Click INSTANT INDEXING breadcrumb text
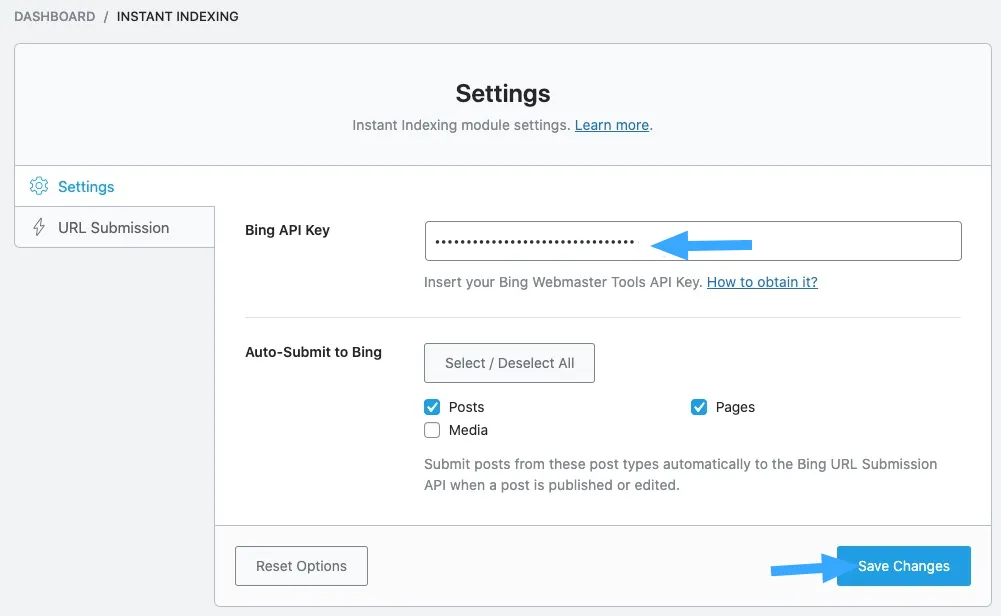The height and width of the screenshot is (616, 1001). tap(177, 17)
